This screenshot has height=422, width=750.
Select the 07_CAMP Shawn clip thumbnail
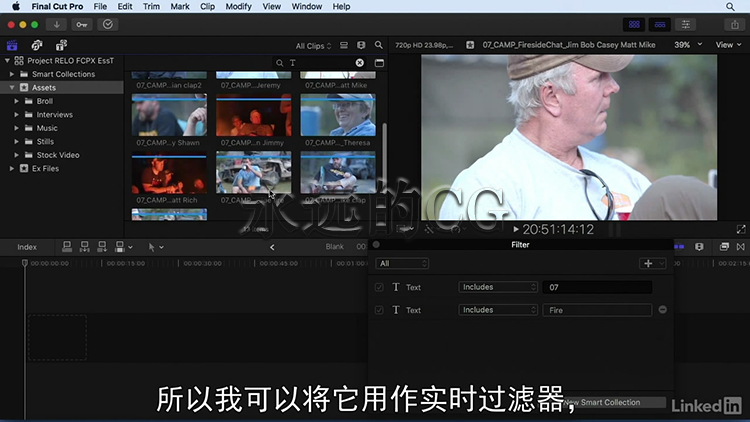[x=169, y=115]
